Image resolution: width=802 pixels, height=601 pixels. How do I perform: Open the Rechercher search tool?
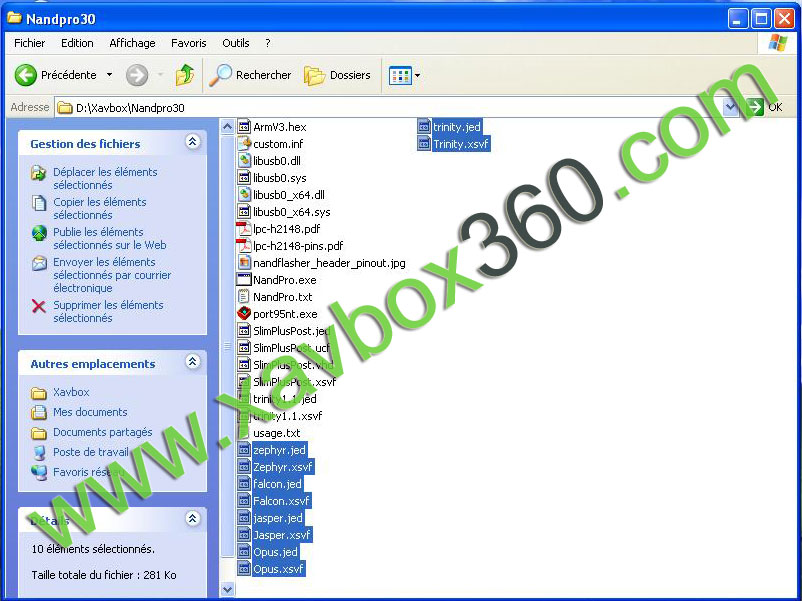click(250, 75)
